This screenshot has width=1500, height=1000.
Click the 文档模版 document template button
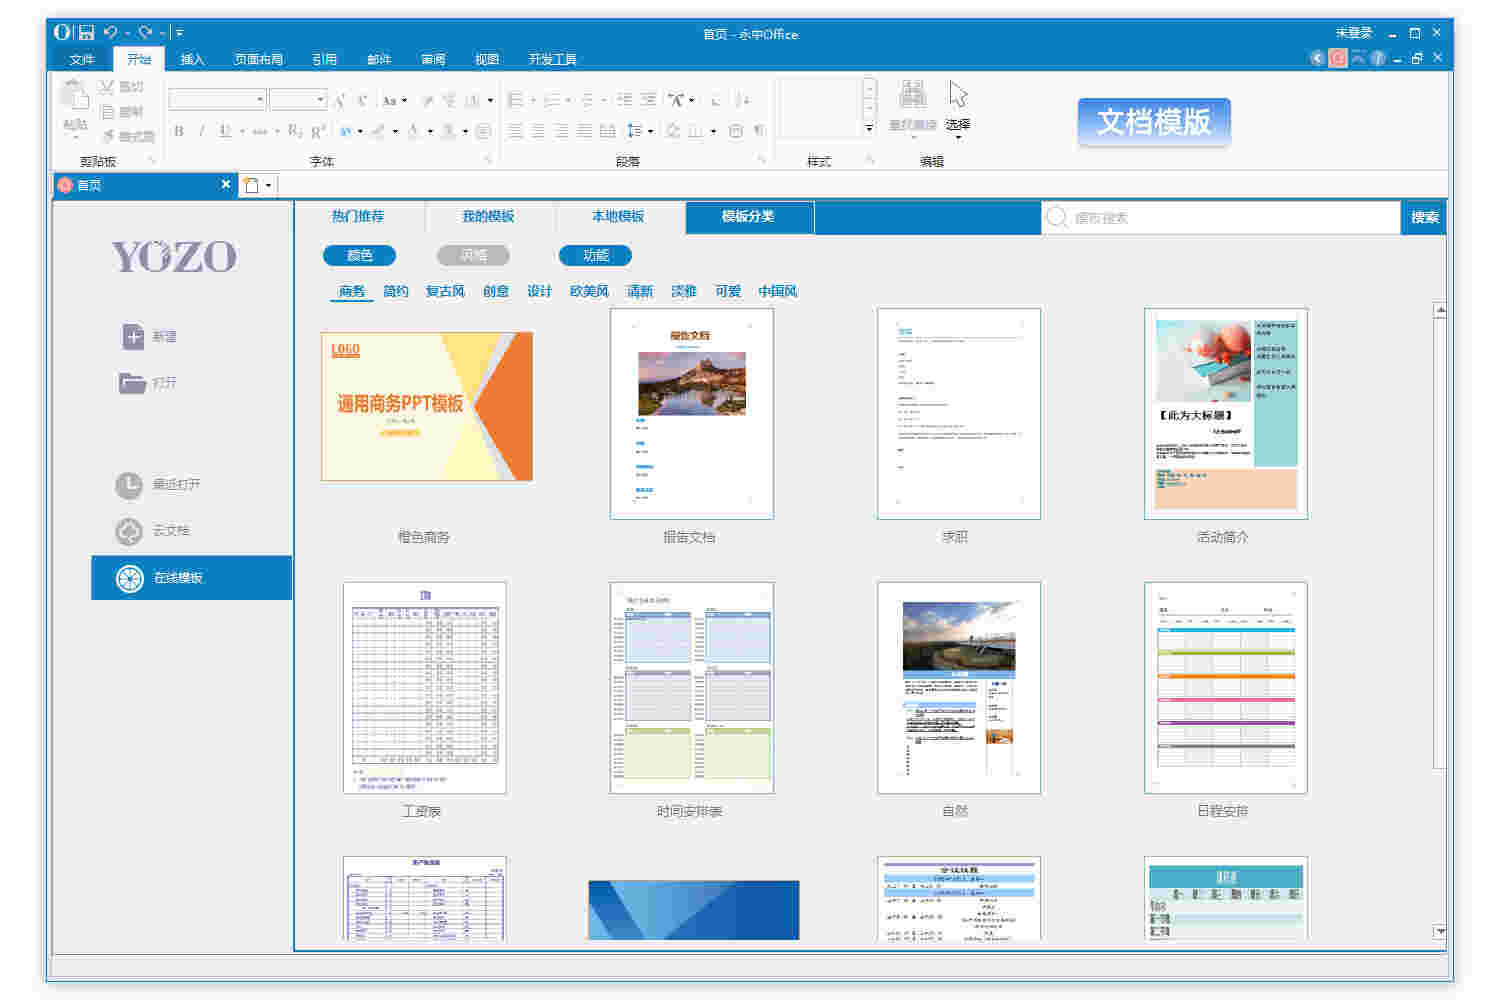[1154, 122]
